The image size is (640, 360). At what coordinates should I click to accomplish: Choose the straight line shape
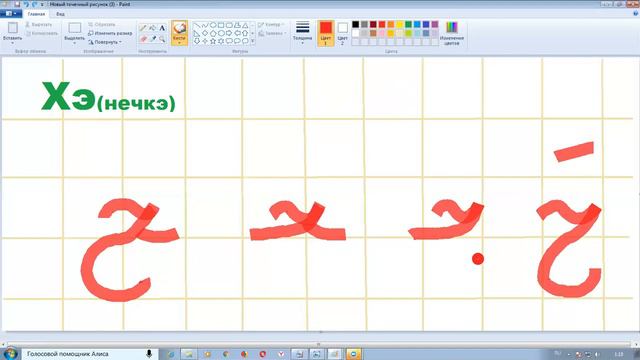pyautogui.click(x=197, y=25)
